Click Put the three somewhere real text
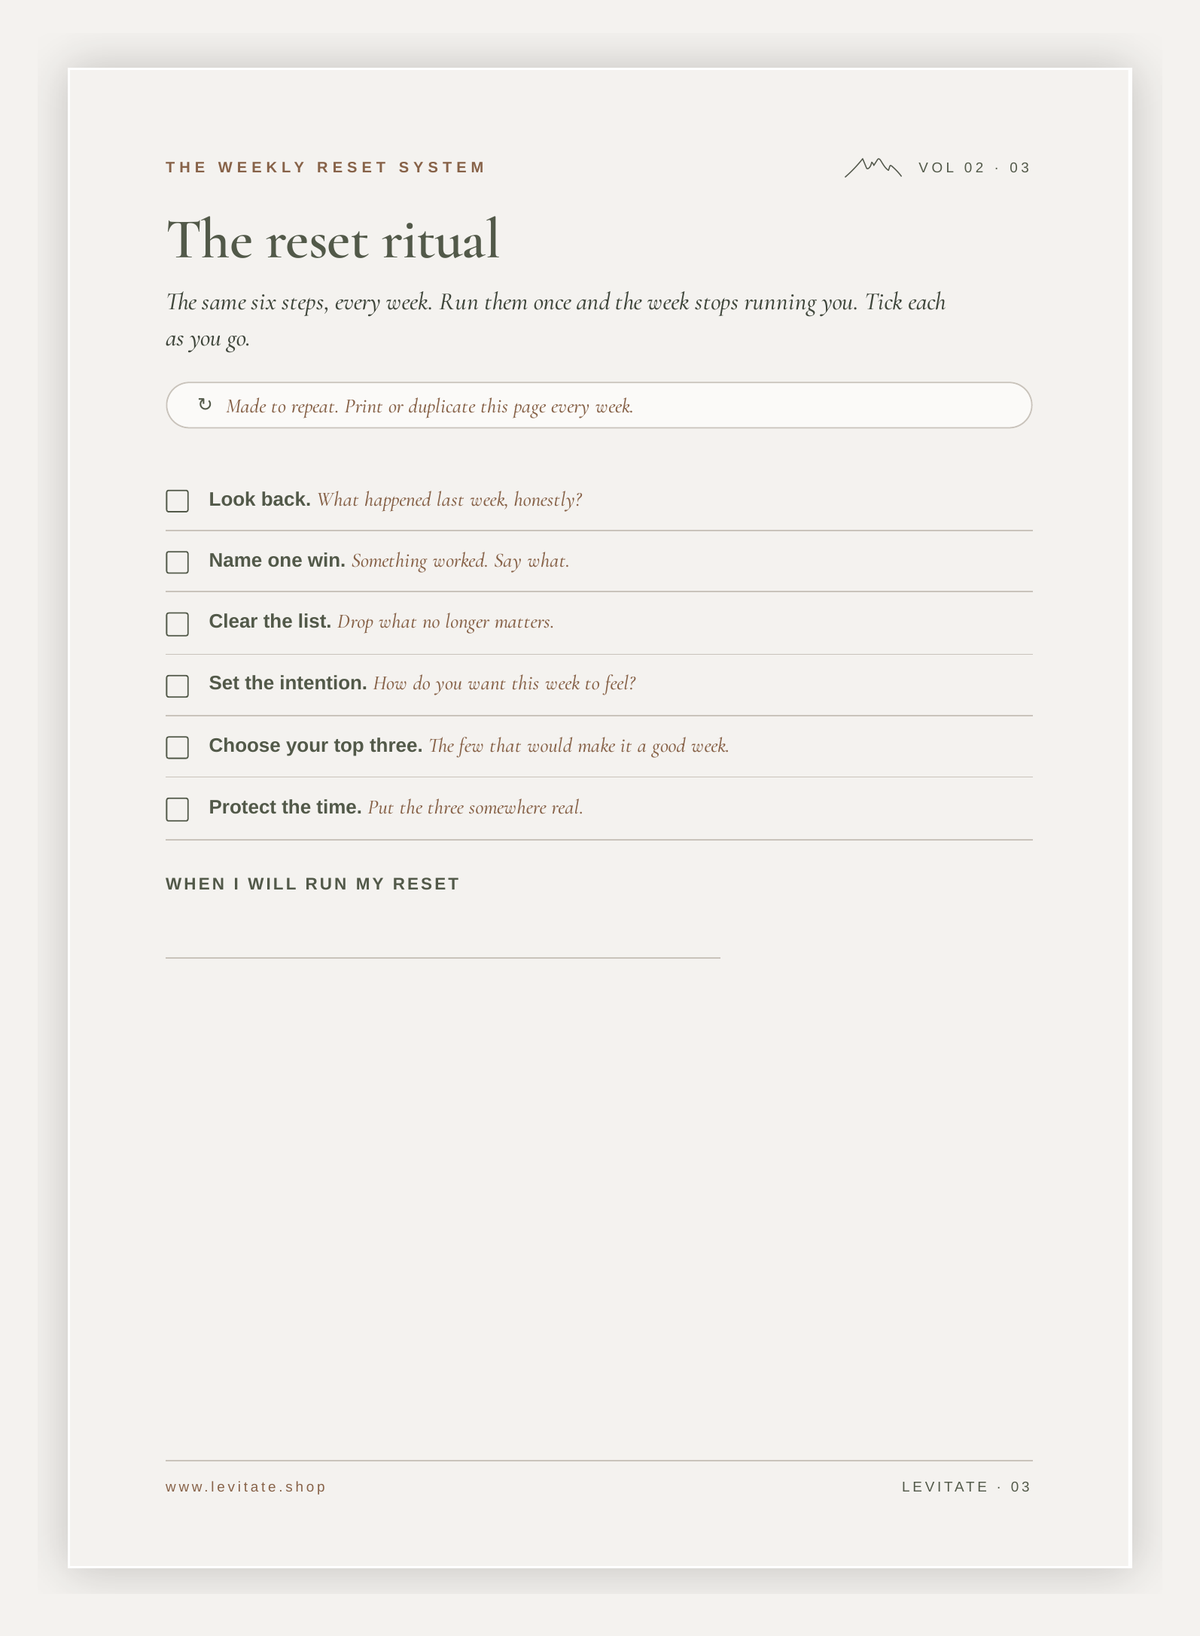 coord(475,808)
